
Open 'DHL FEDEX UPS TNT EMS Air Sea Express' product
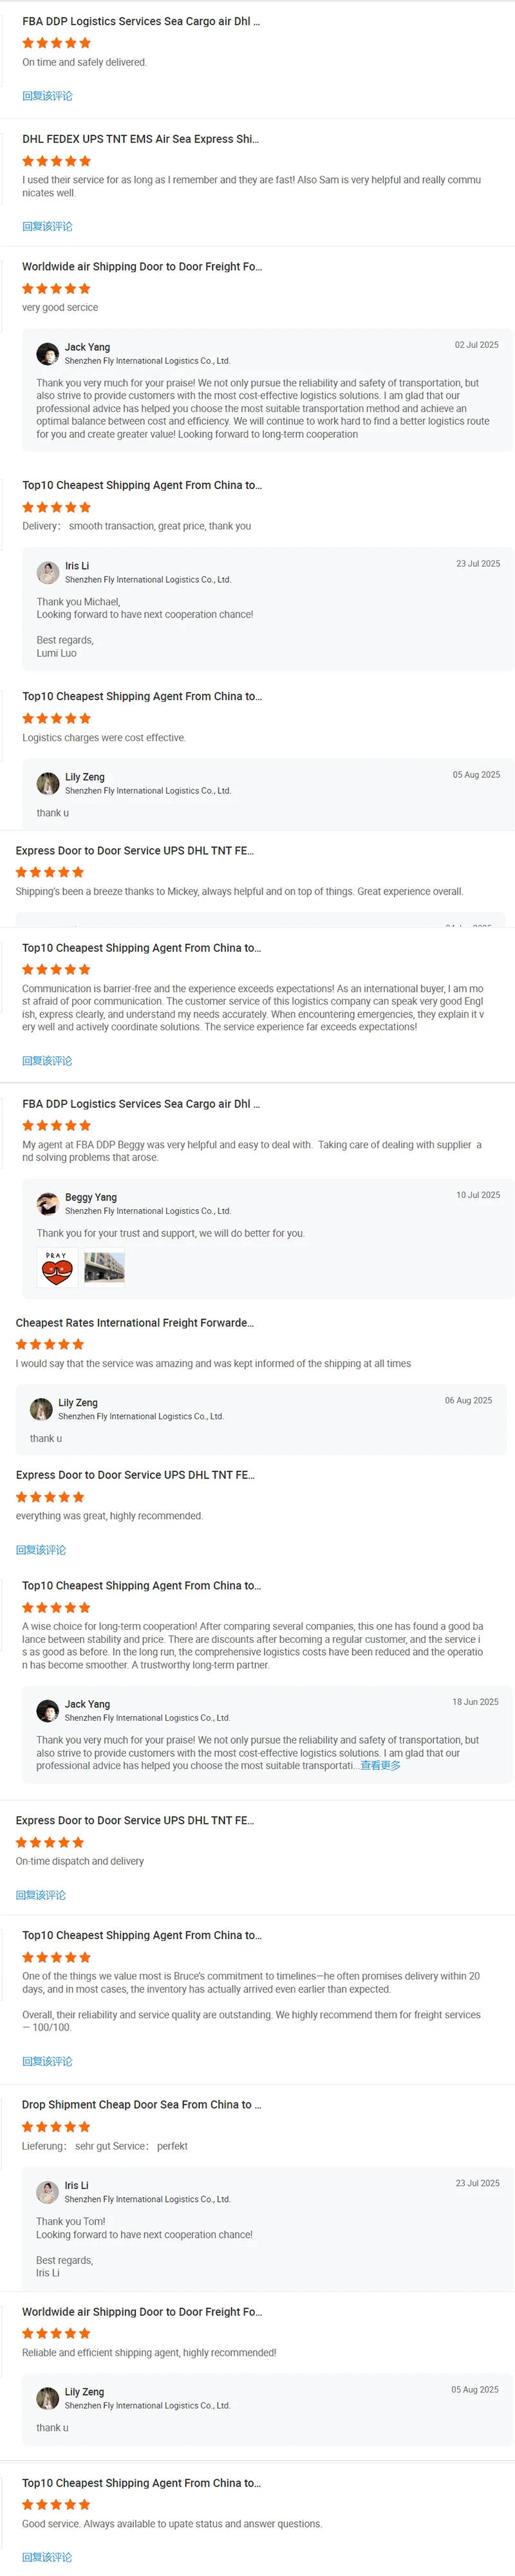[140, 139]
